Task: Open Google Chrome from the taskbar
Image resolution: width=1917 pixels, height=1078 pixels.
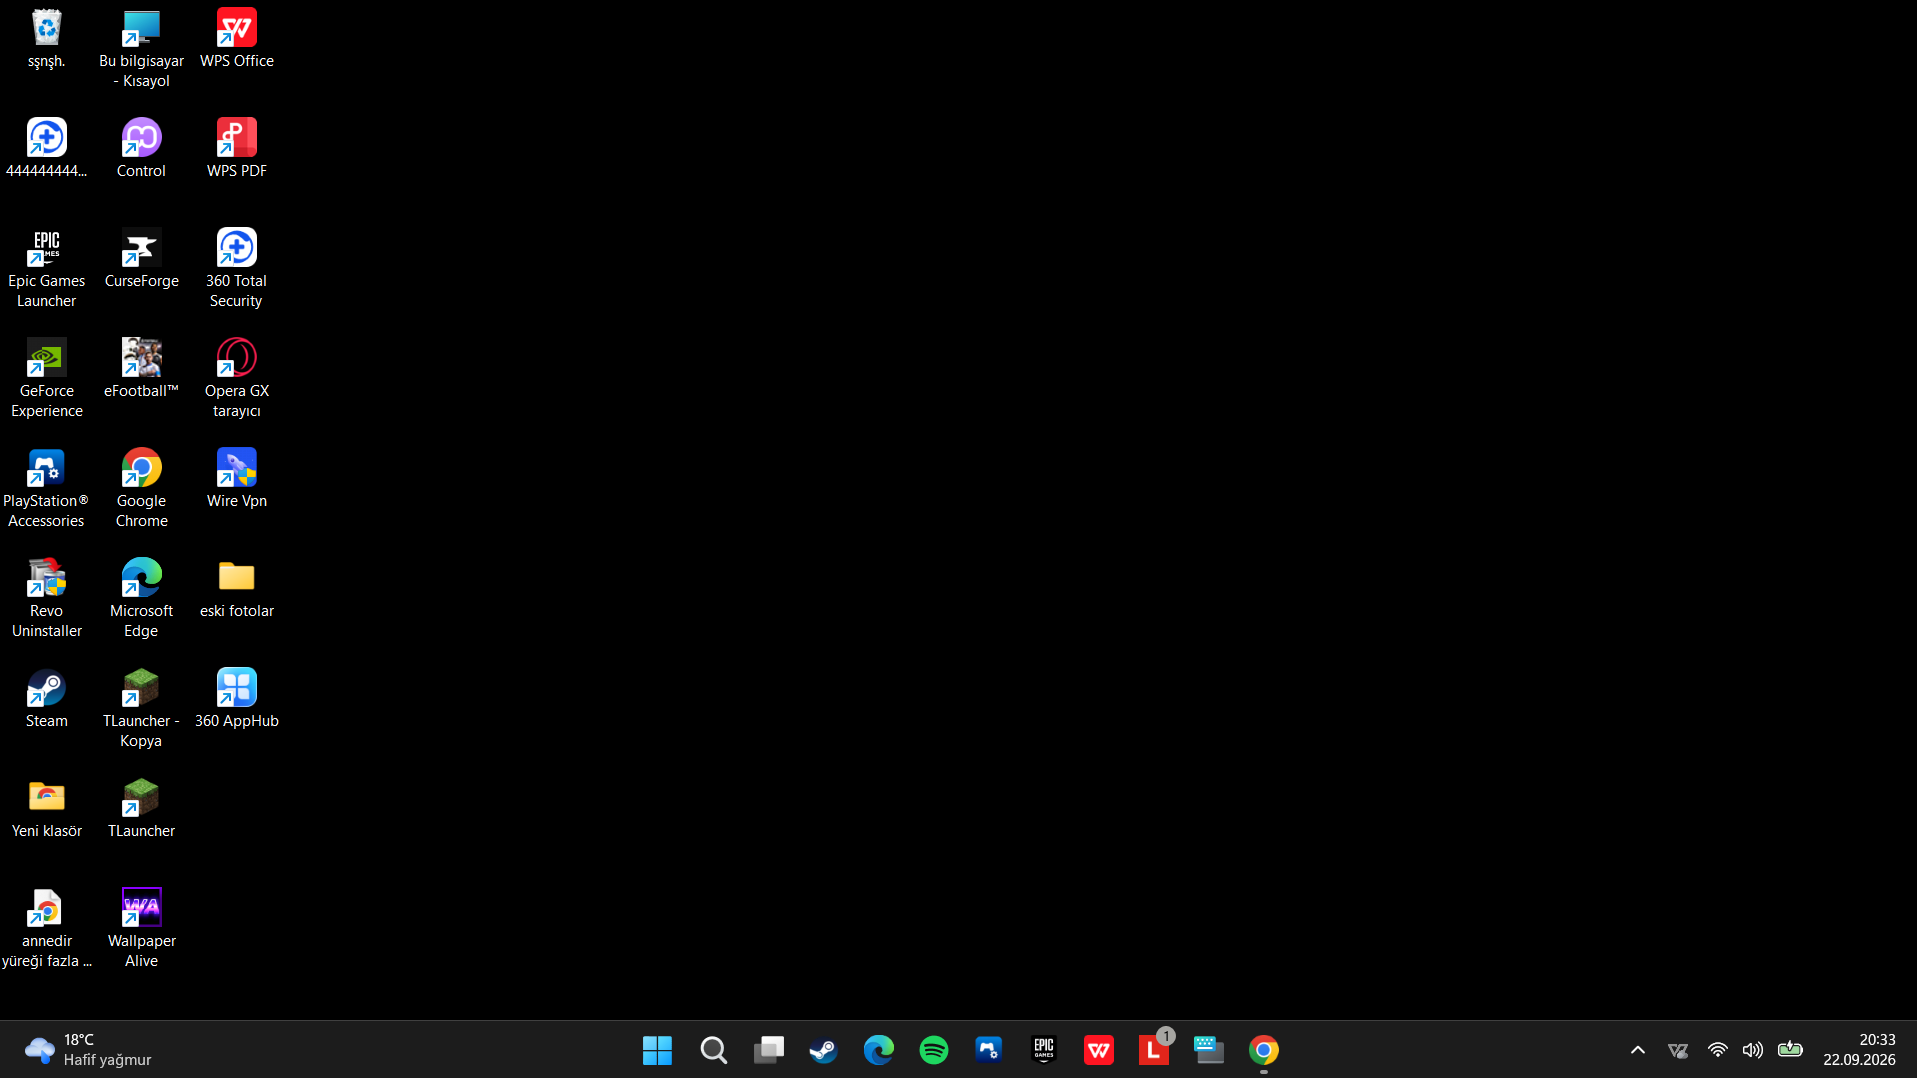Action: [x=1264, y=1050]
